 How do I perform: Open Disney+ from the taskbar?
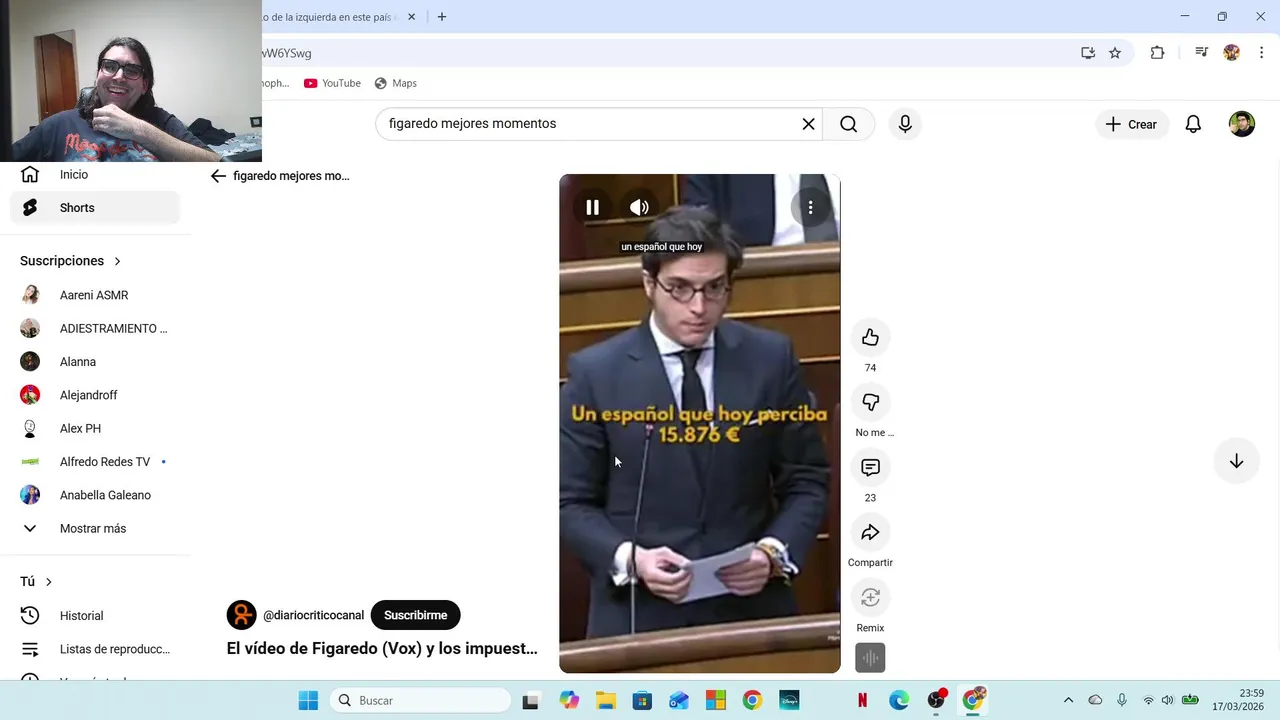coord(789,700)
